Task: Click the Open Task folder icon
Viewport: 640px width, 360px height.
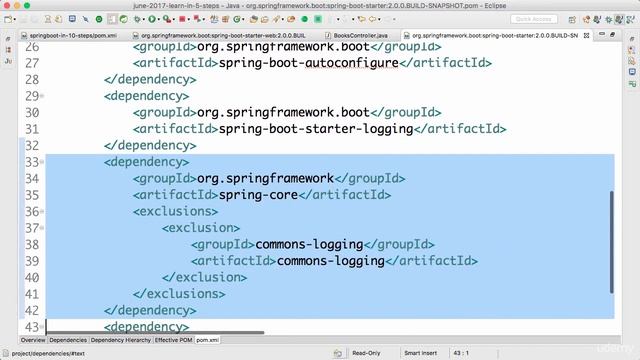Action: click(264, 19)
